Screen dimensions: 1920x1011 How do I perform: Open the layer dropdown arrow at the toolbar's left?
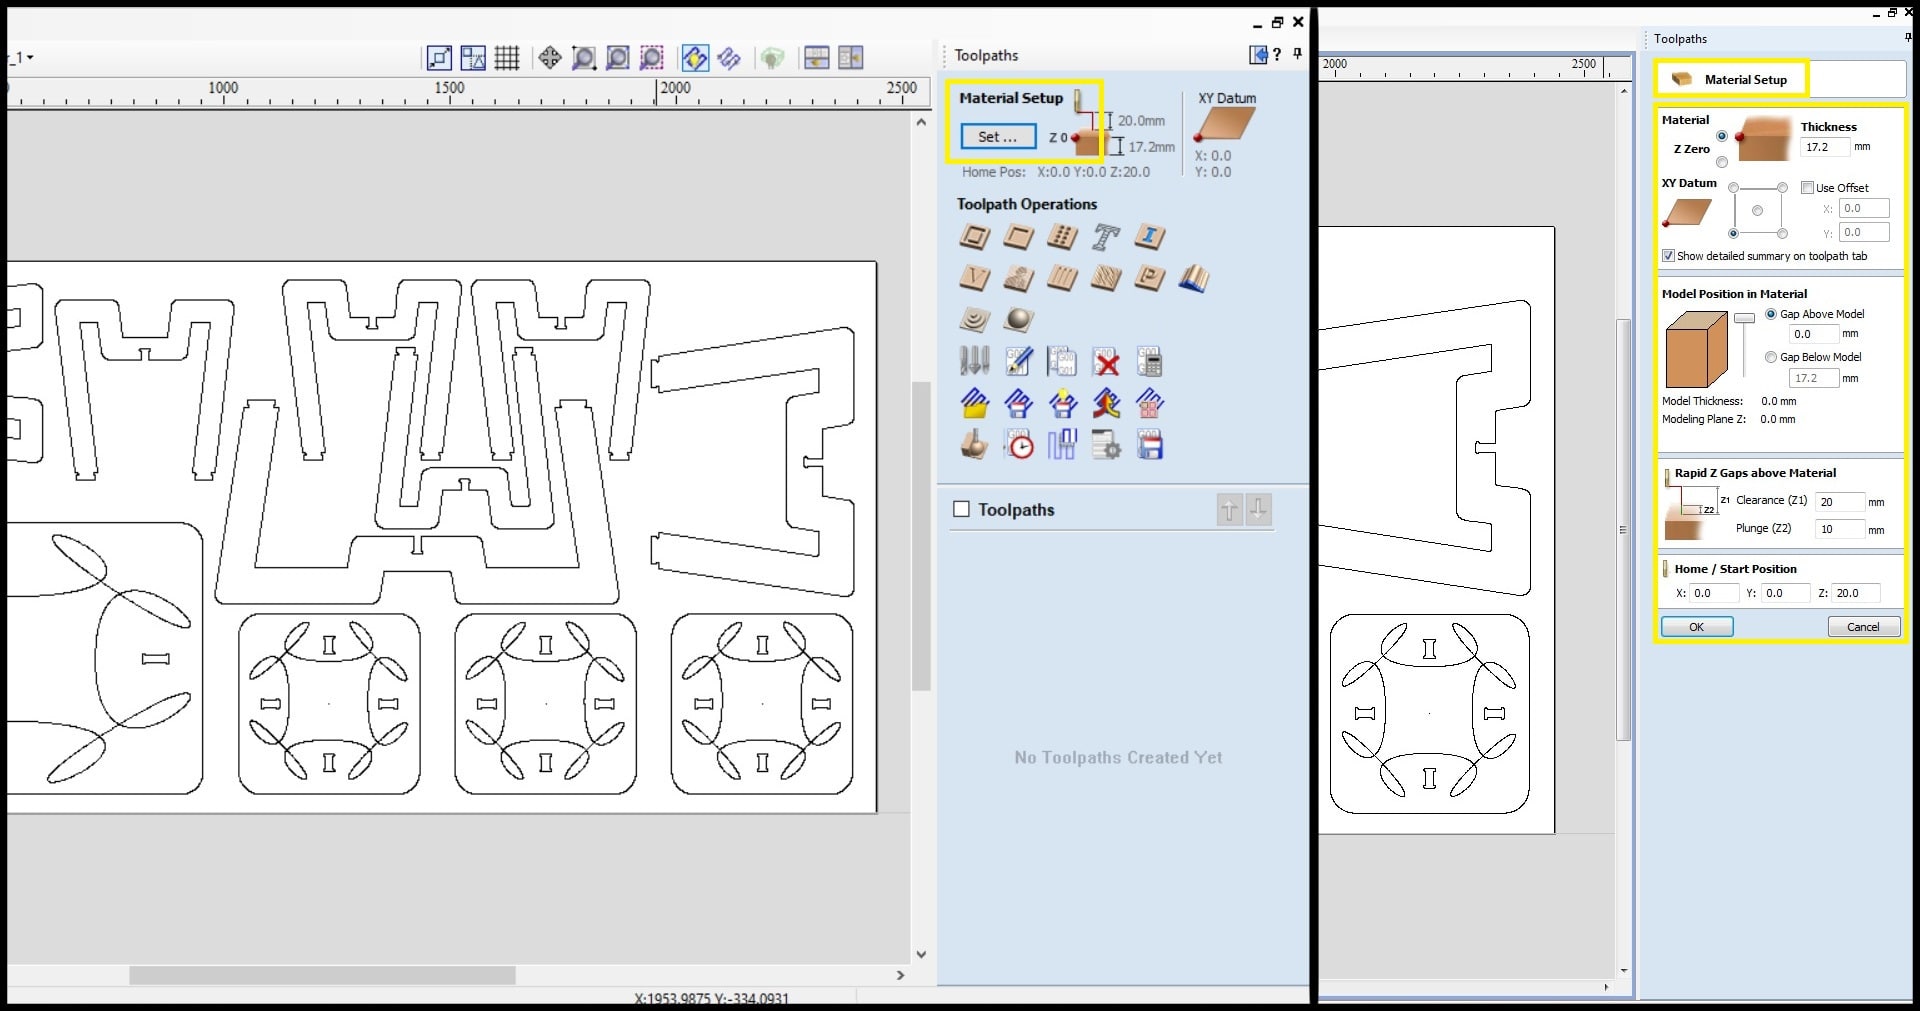point(30,58)
